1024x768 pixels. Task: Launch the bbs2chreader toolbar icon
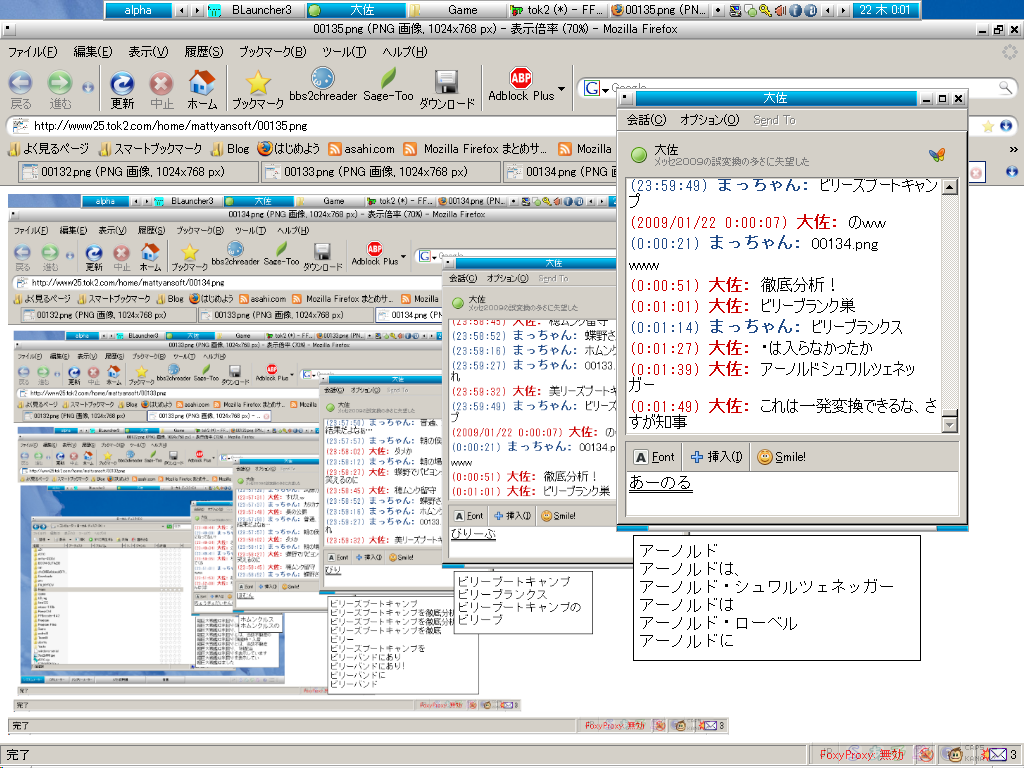point(323,85)
